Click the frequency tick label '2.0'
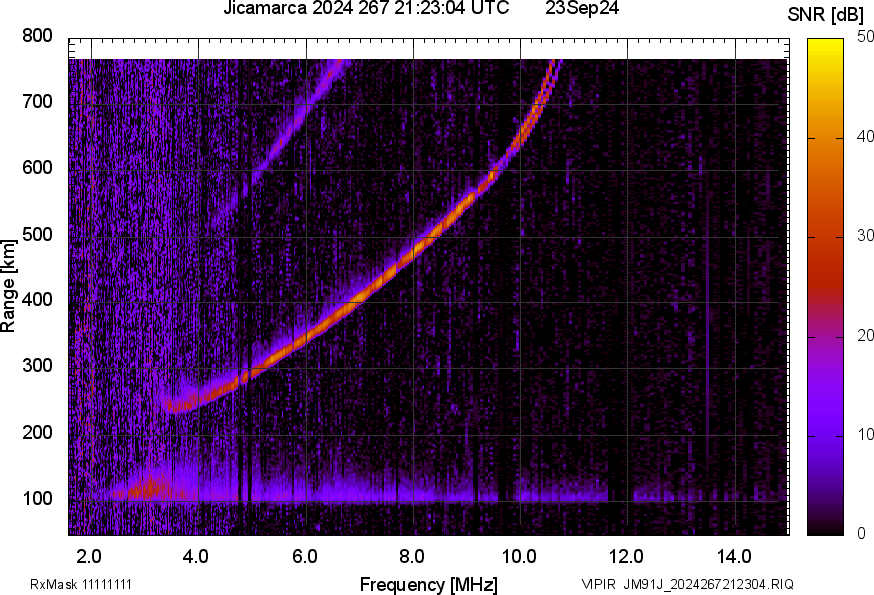 [89, 556]
